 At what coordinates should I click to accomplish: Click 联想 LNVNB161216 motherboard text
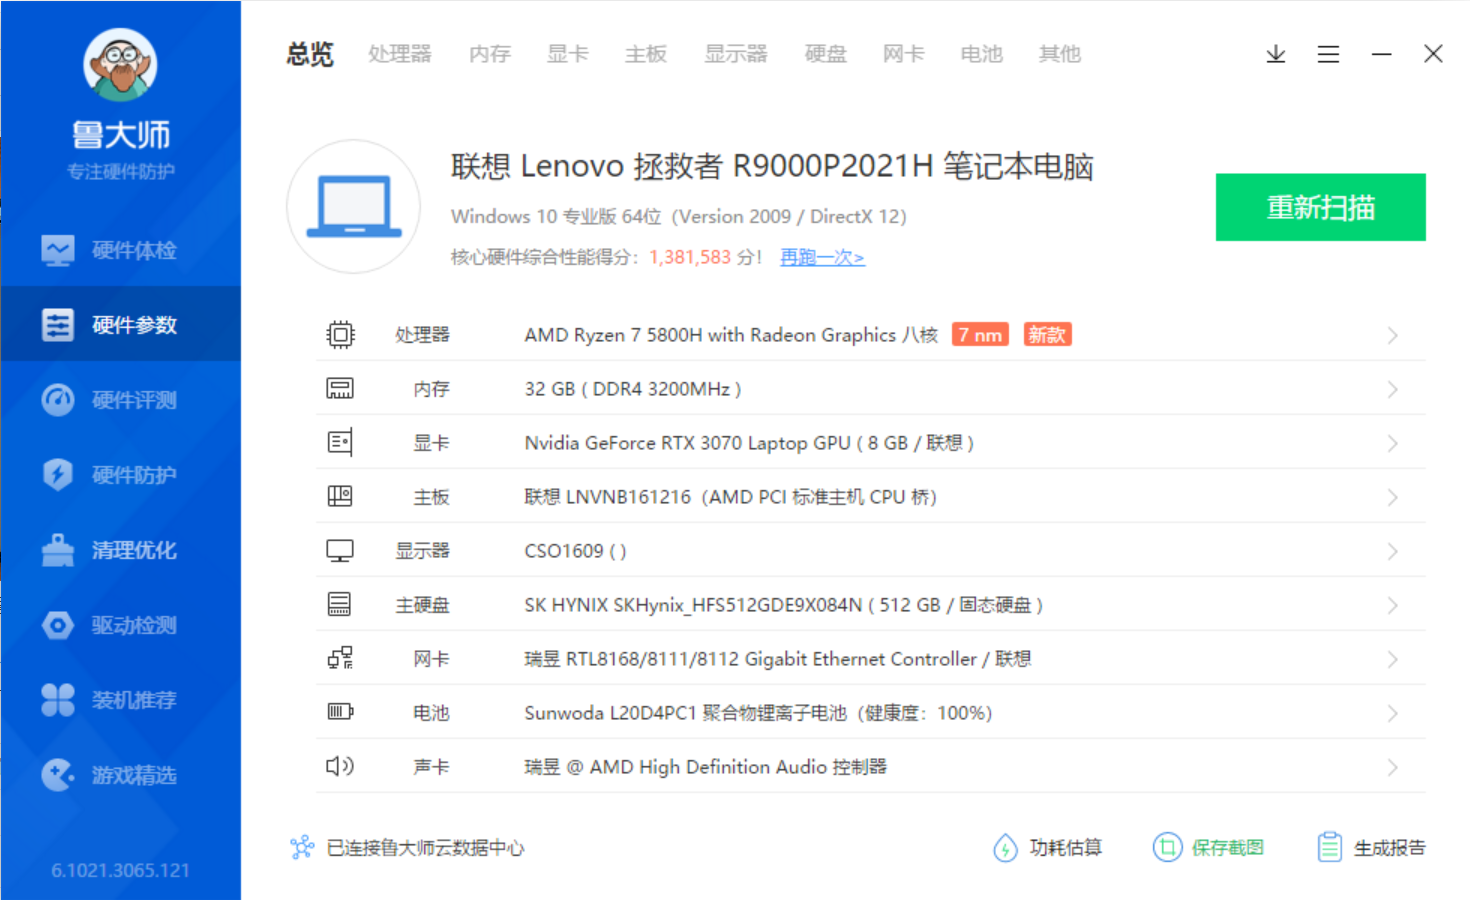731,497
